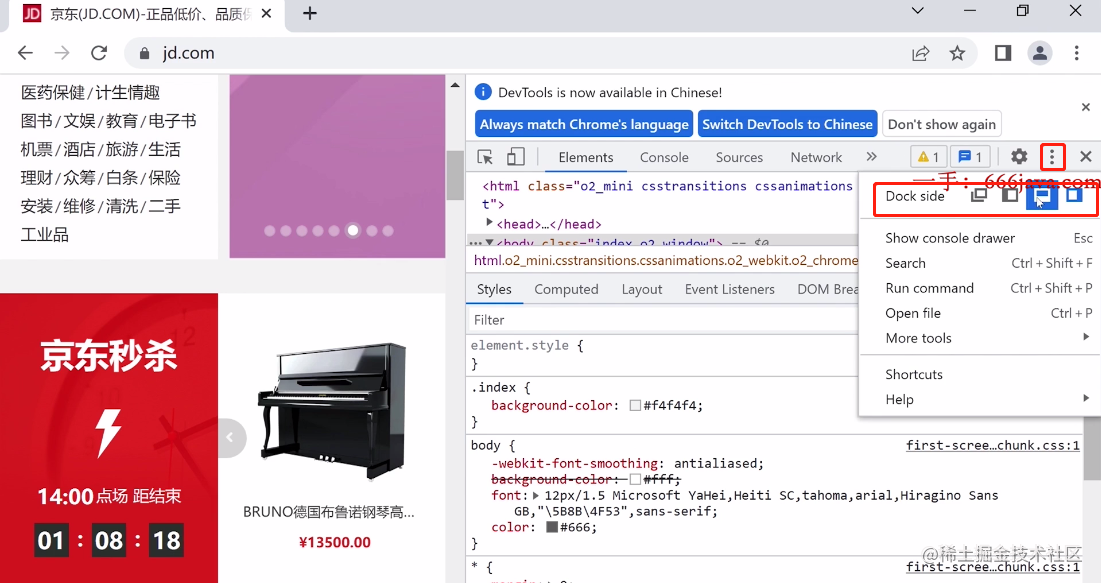Go forward in Chrome

[62, 53]
